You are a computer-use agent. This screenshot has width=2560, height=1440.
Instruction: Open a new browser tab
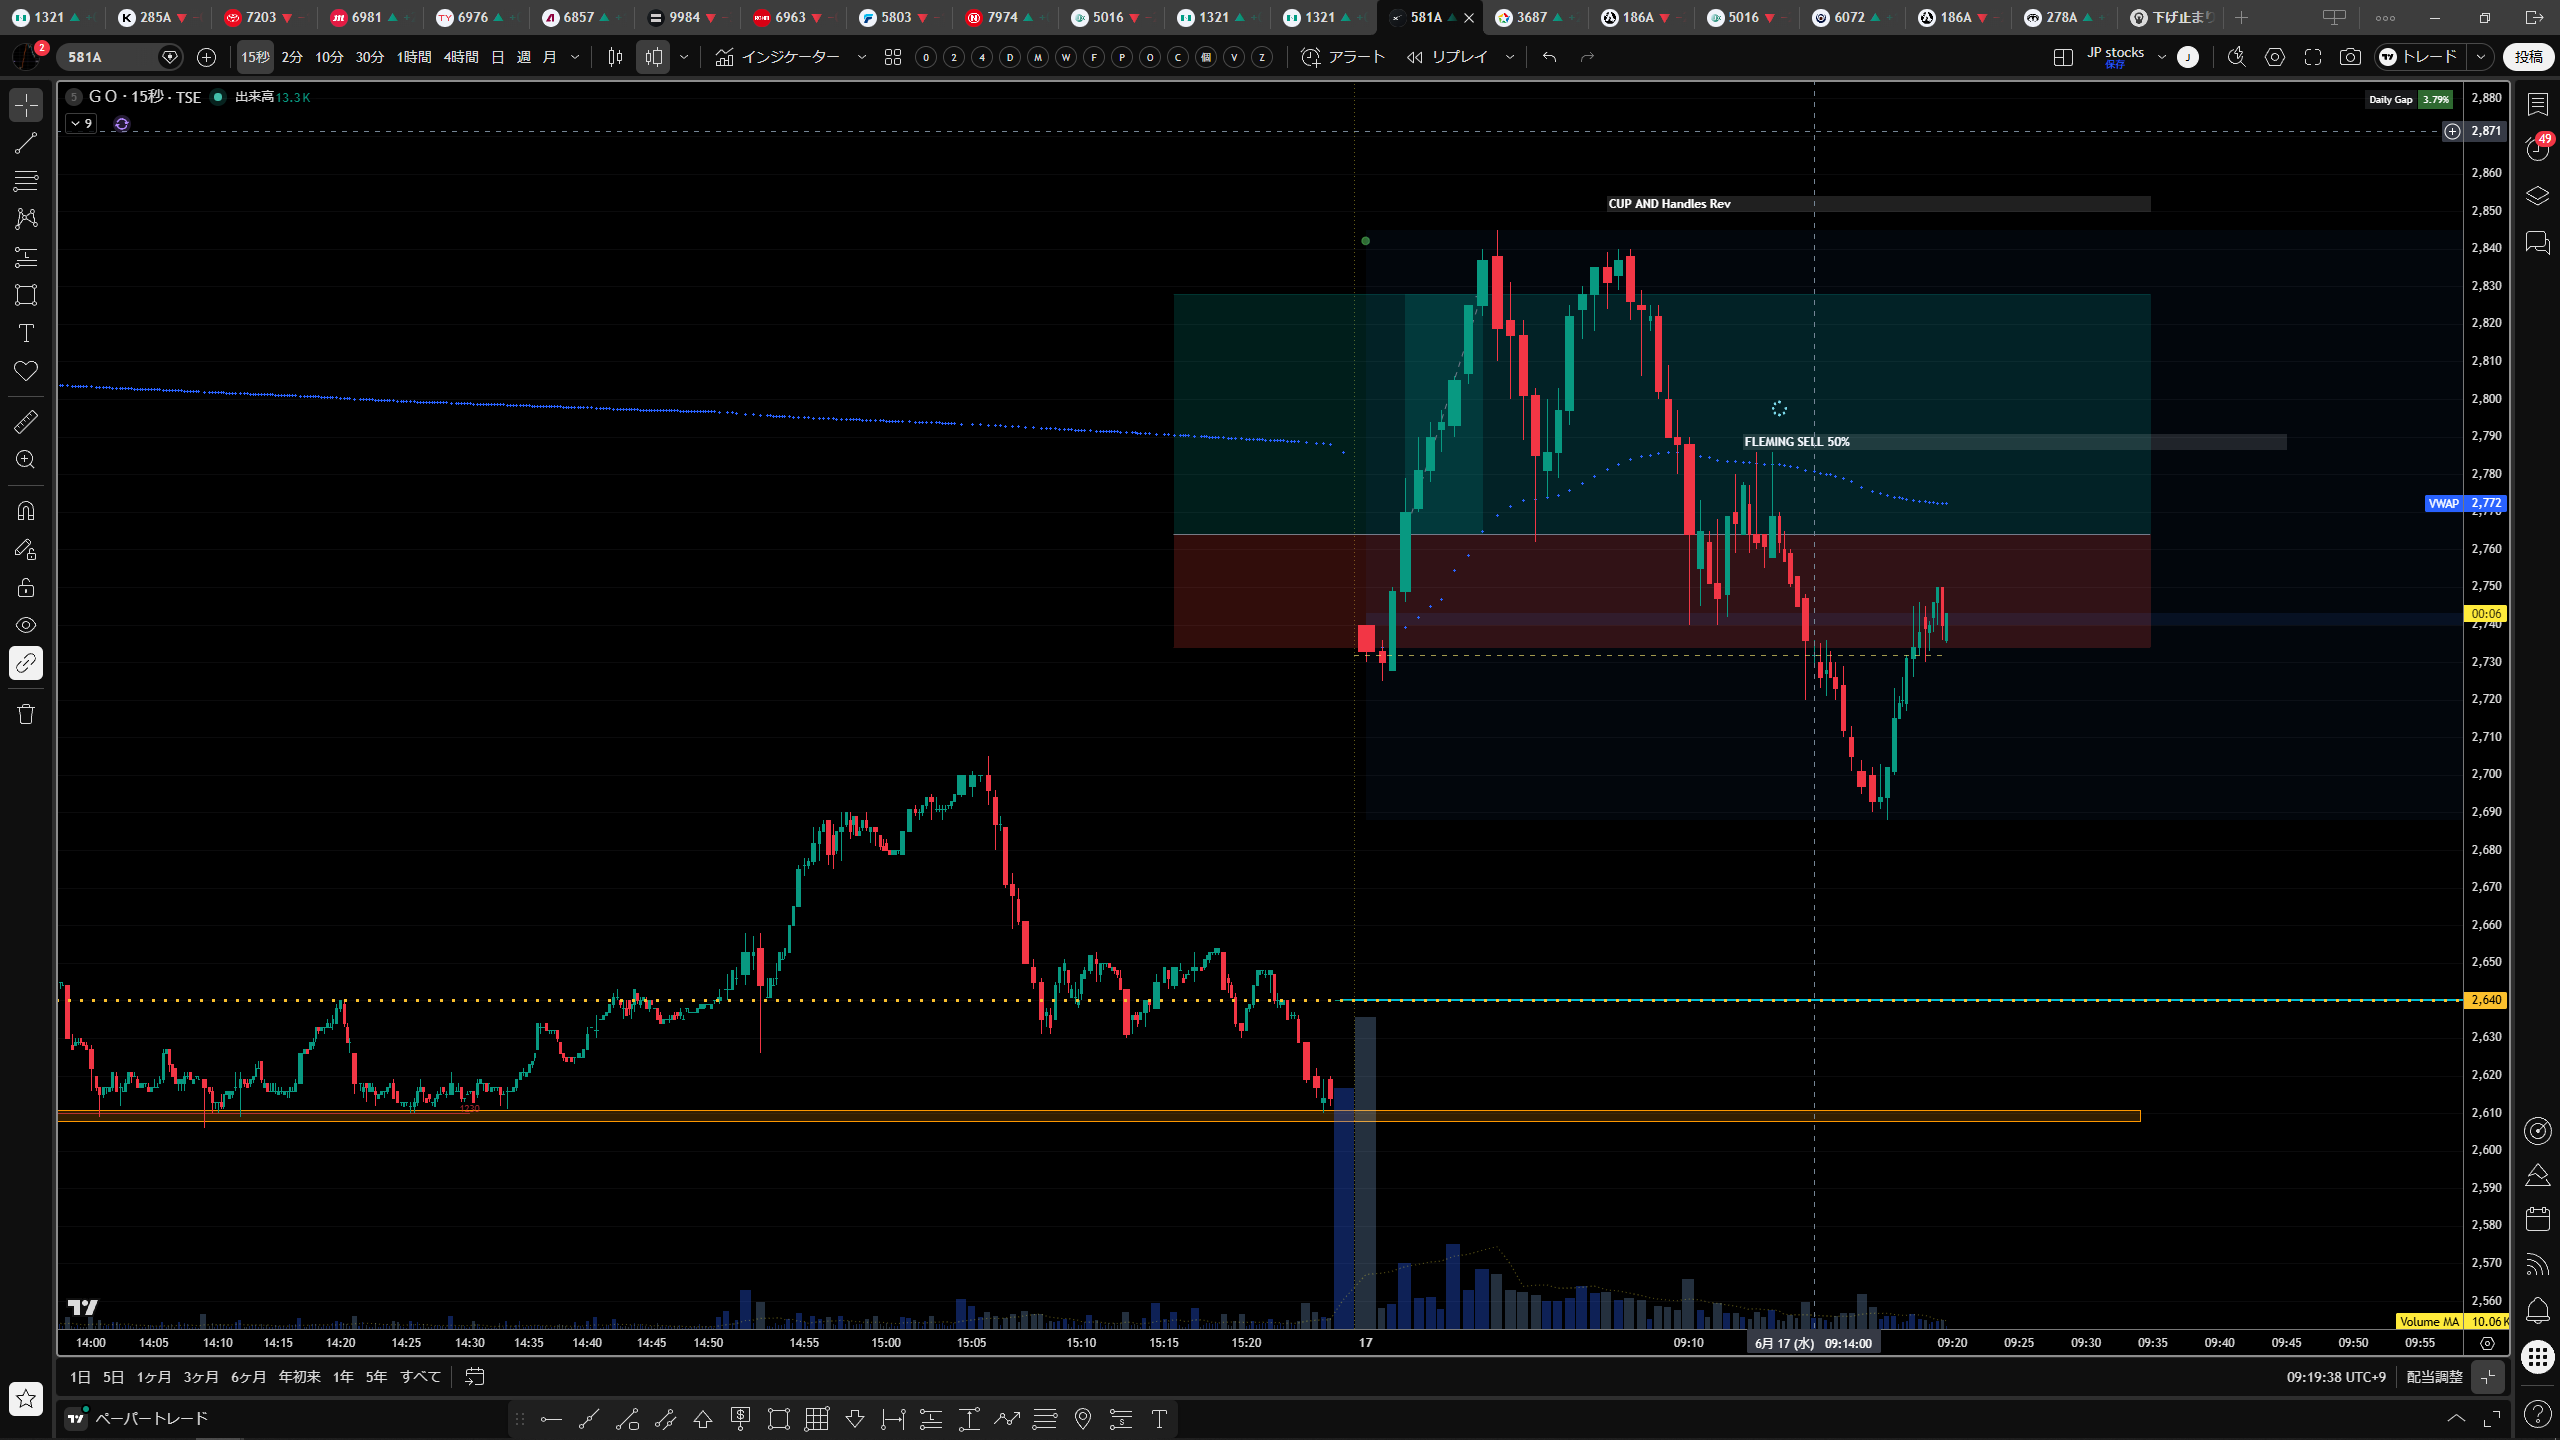coord(2242,17)
